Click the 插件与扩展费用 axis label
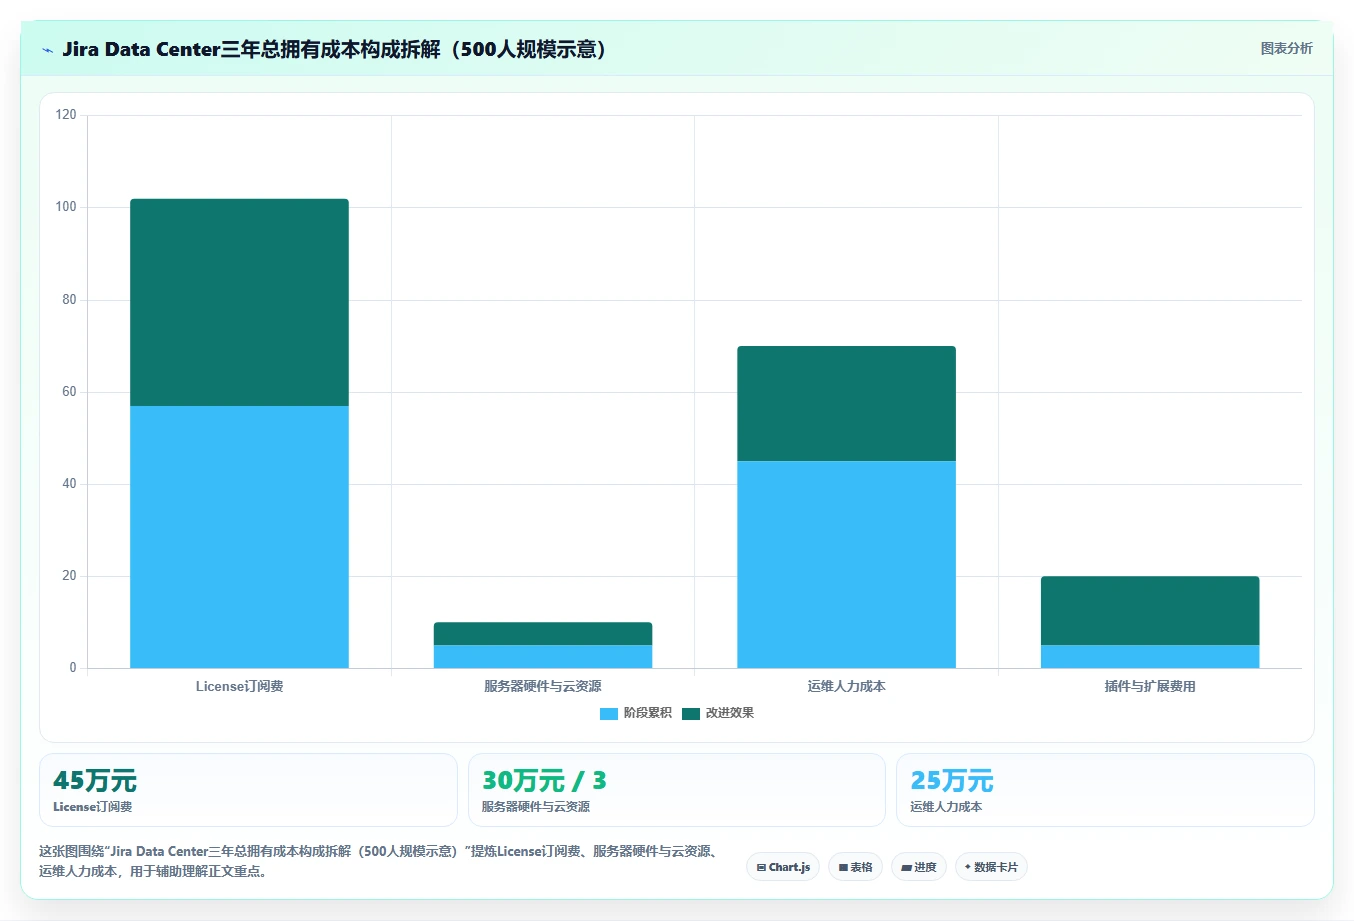The height and width of the screenshot is (921, 1354). click(x=1150, y=686)
